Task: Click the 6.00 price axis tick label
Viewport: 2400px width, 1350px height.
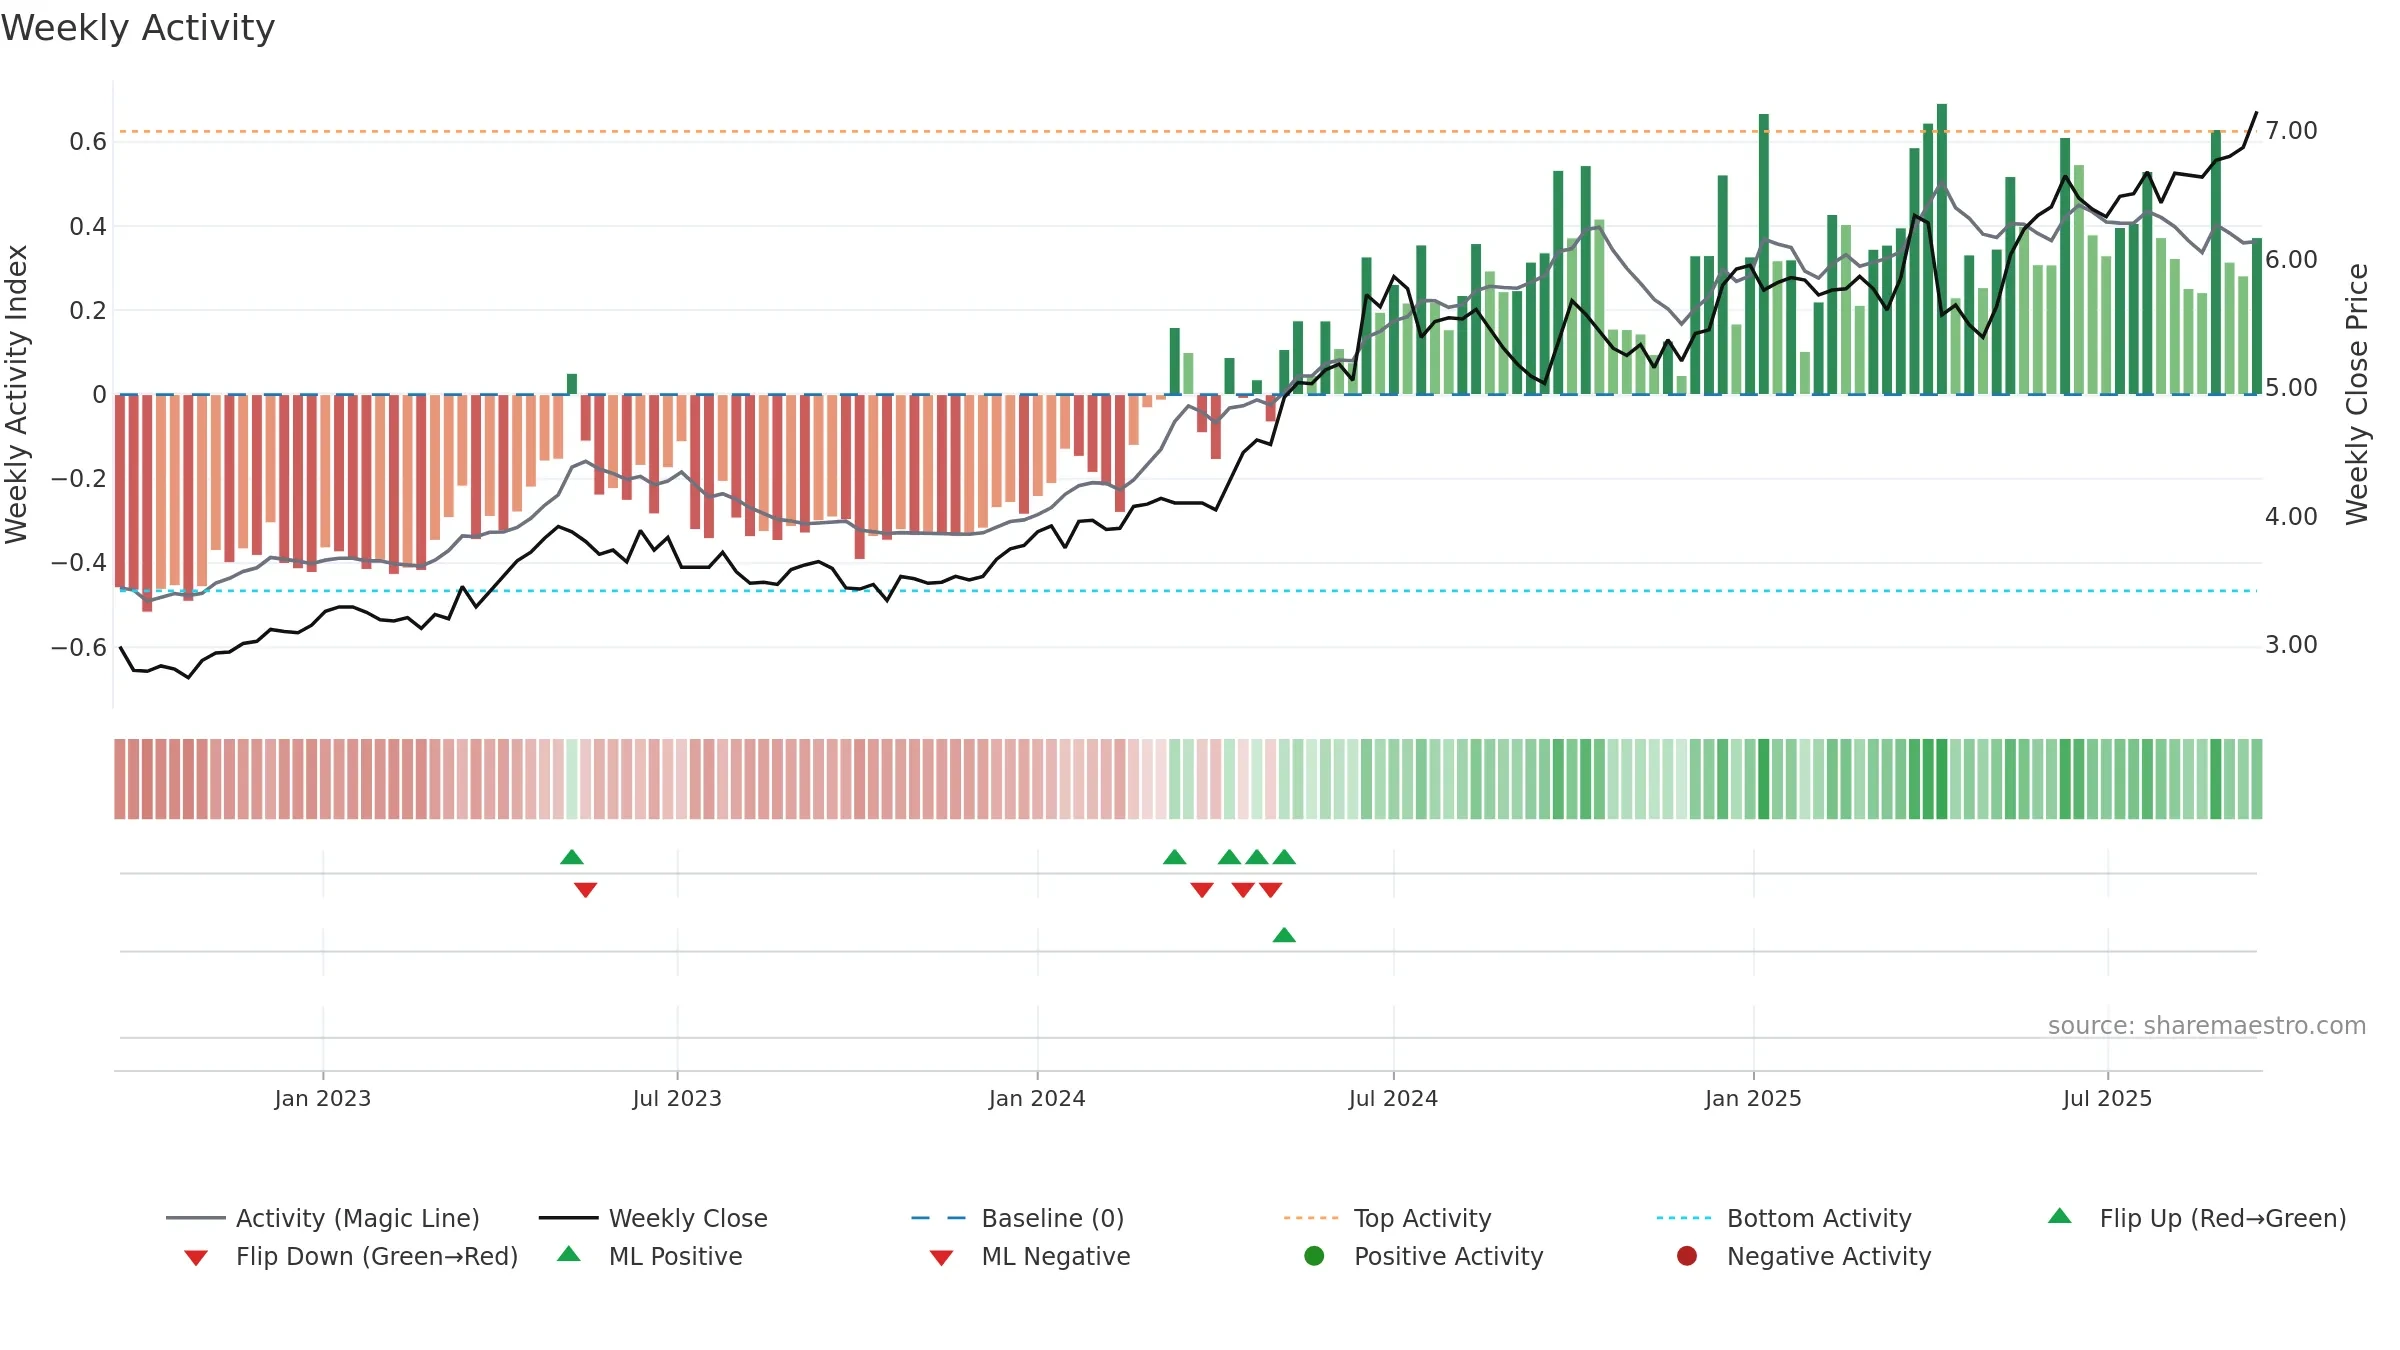Action: [x=2291, y=260]
